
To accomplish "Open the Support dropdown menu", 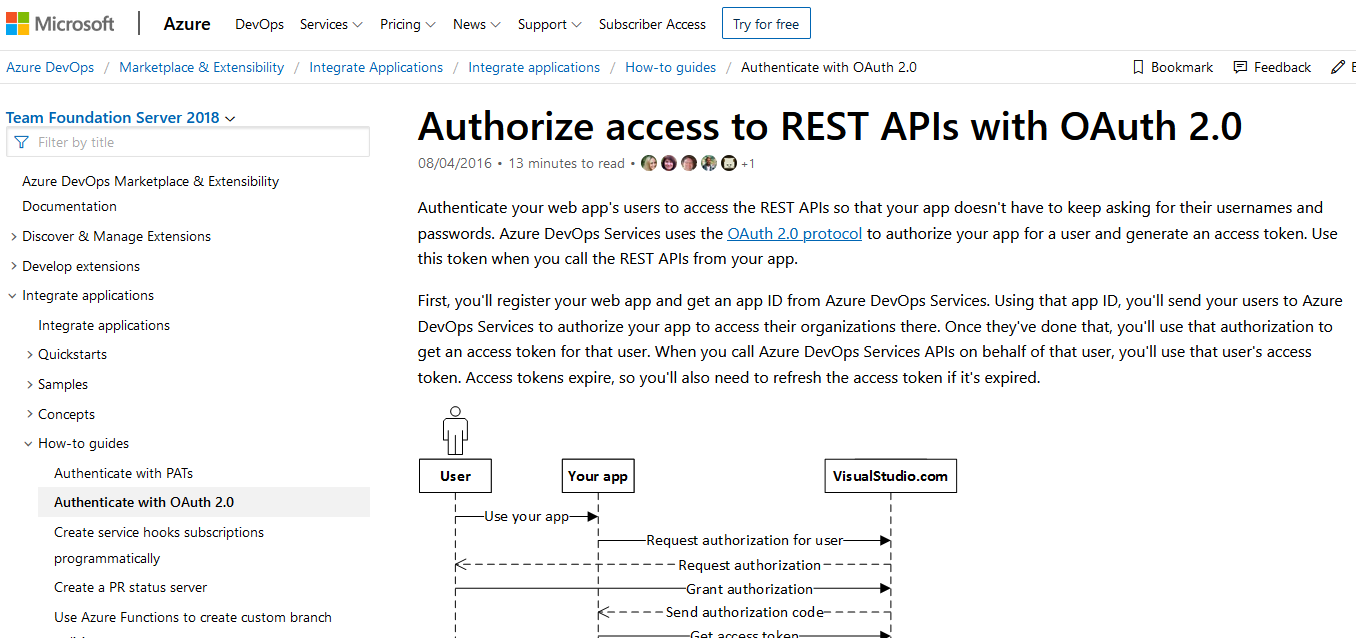I will pos(550,24).
